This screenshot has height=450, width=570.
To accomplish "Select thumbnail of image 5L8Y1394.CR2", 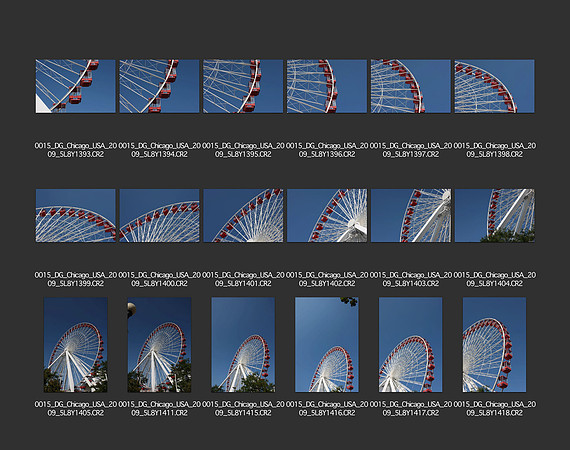I will tap(159, 86).
